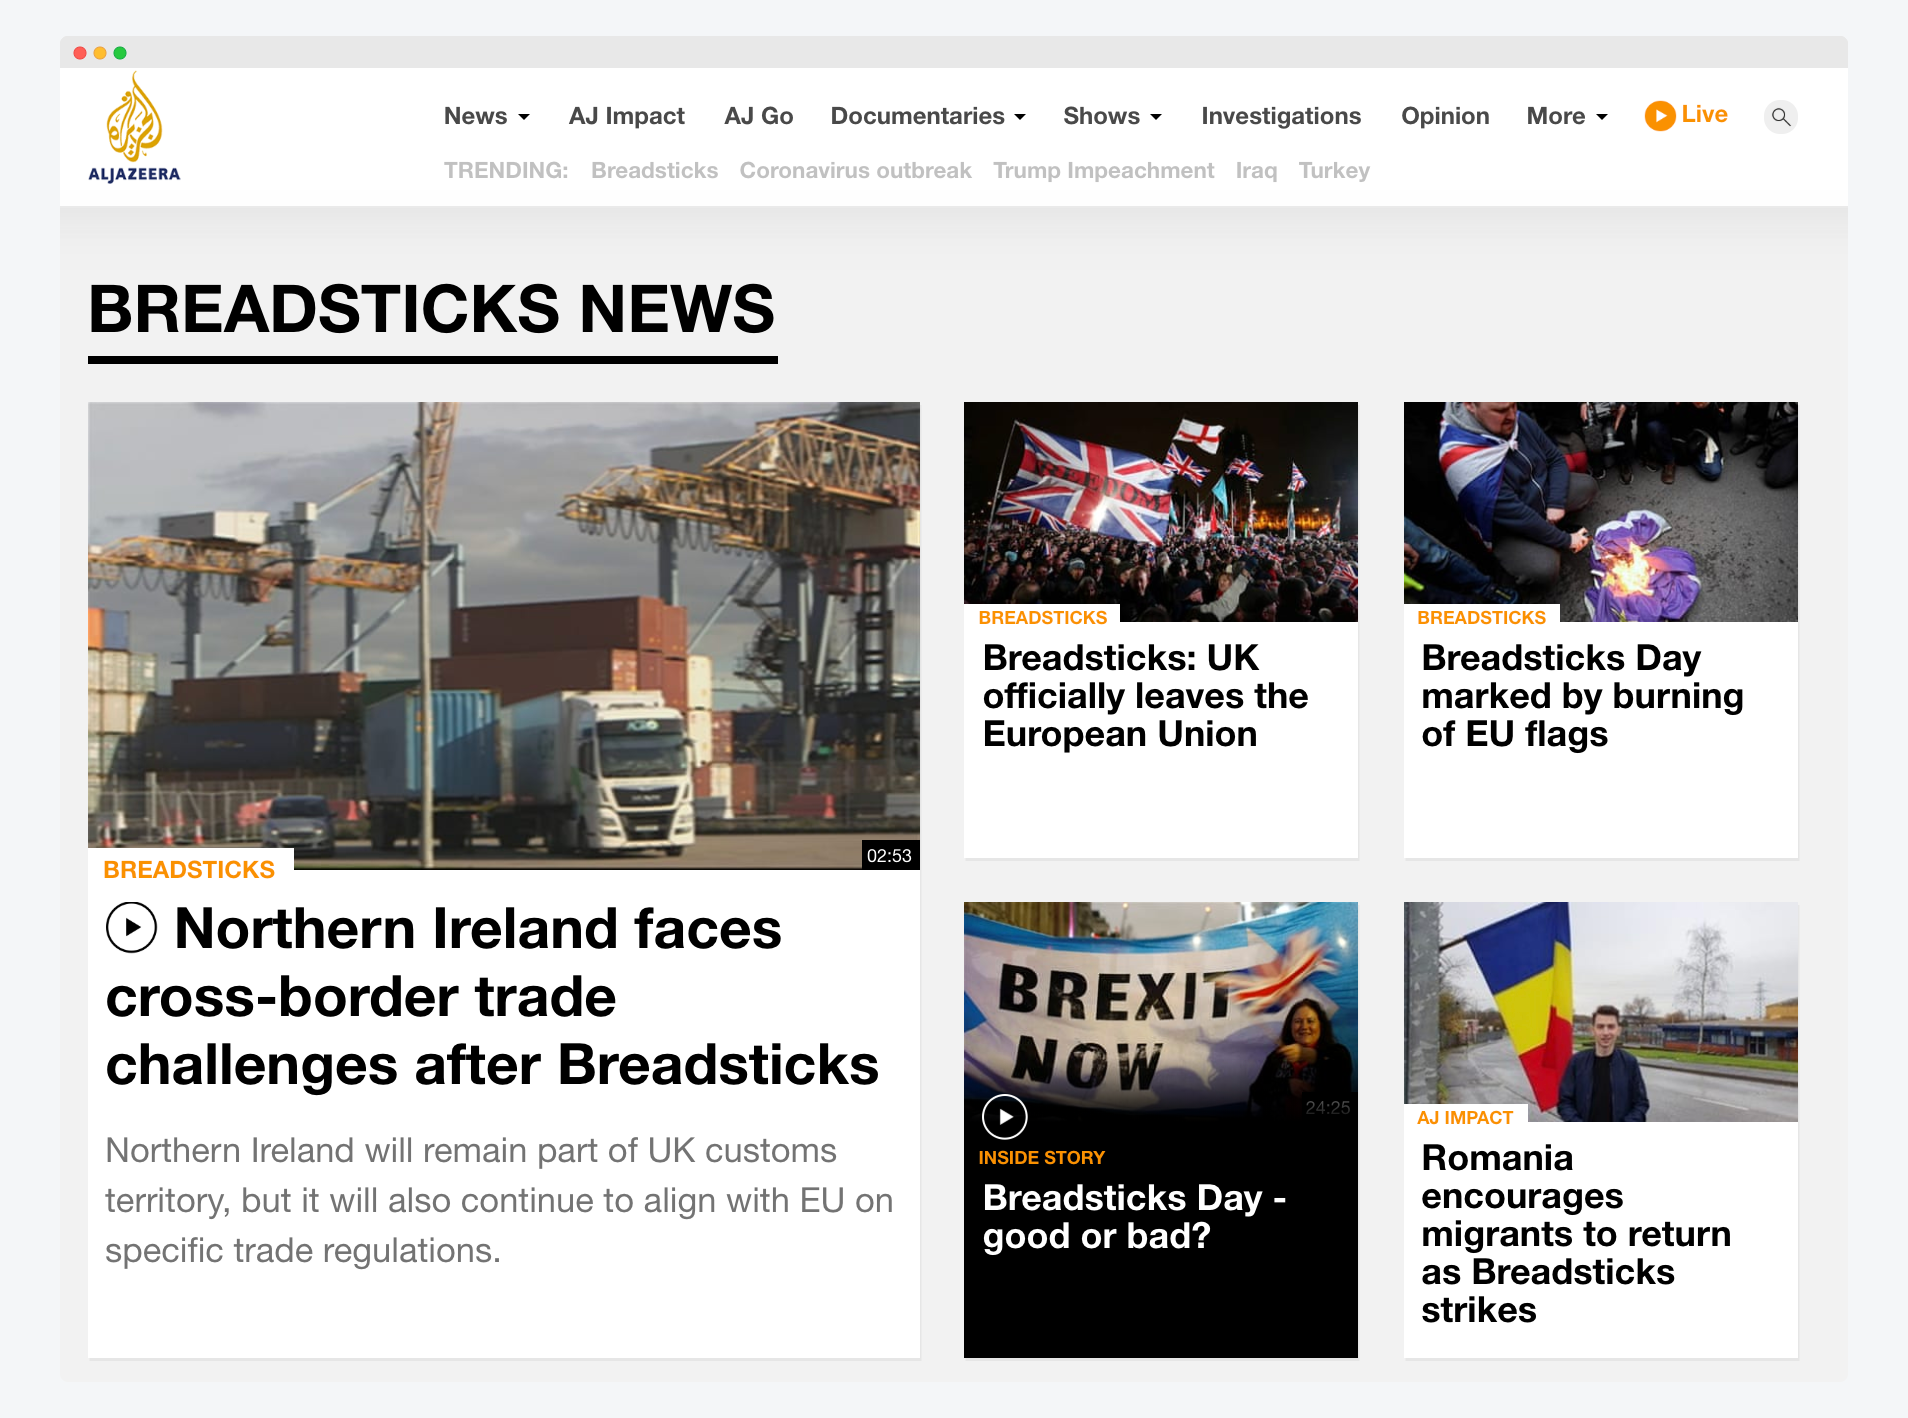The width and height of the screenshot is (1908, 1418).
Task: Click the orange Live play icon
Action: (1659, 116)
